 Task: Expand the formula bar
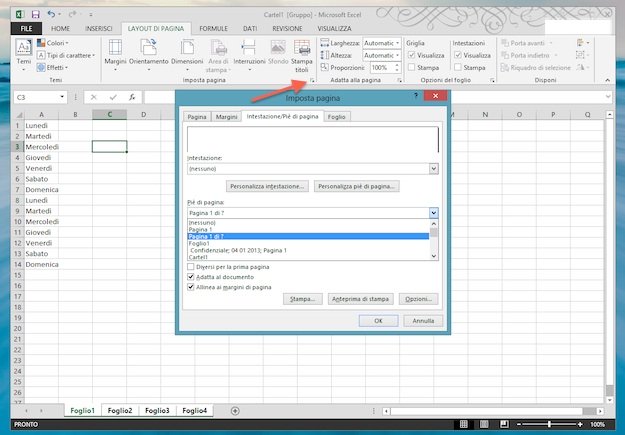[608, 96]
